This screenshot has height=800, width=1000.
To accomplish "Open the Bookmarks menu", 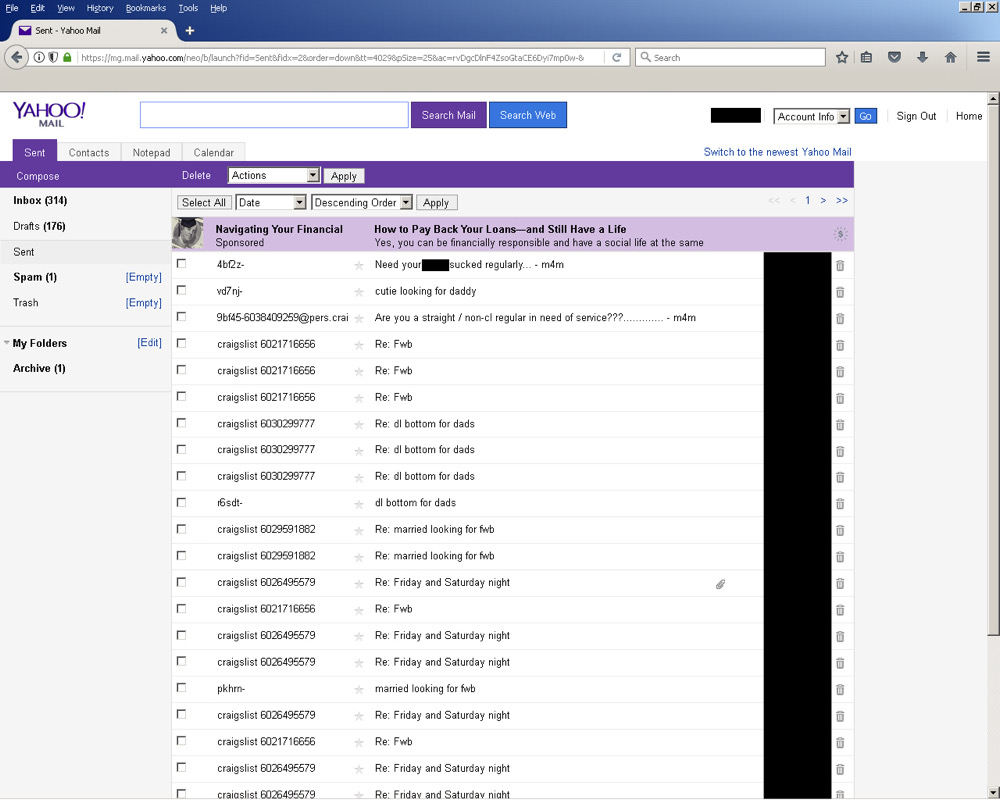I will pyautogui.click(x=146, y=8).
